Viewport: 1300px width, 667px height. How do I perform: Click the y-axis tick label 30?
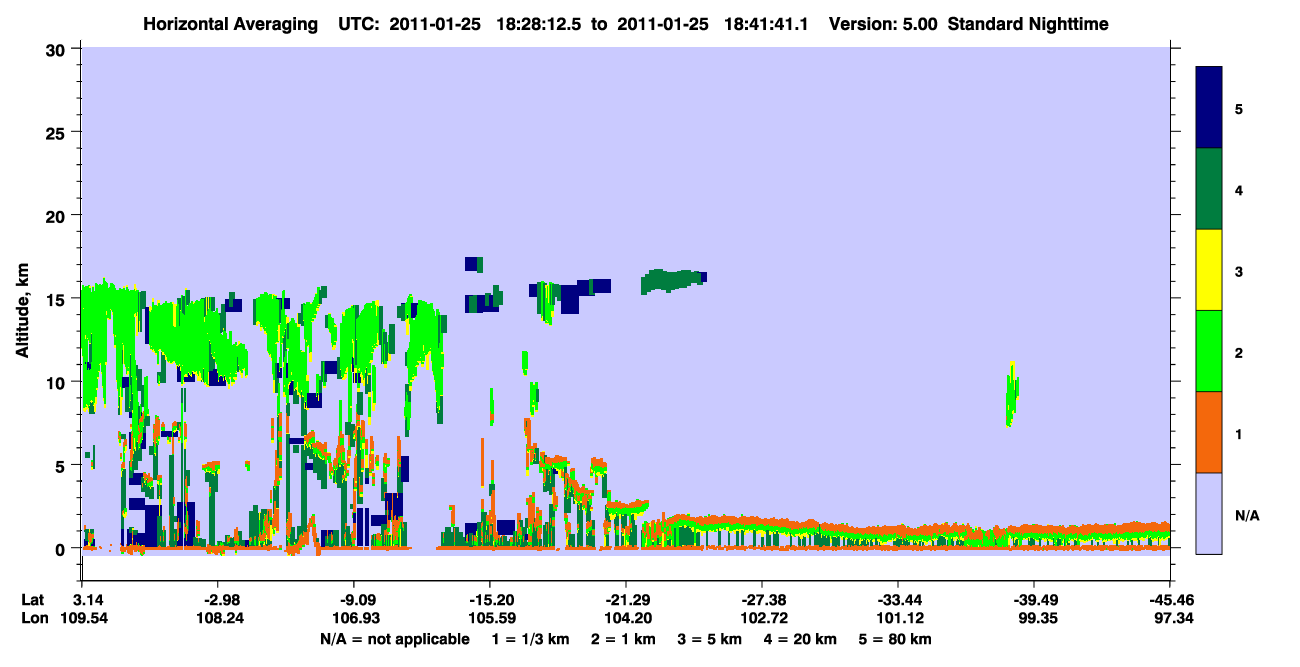pos(58,49)
